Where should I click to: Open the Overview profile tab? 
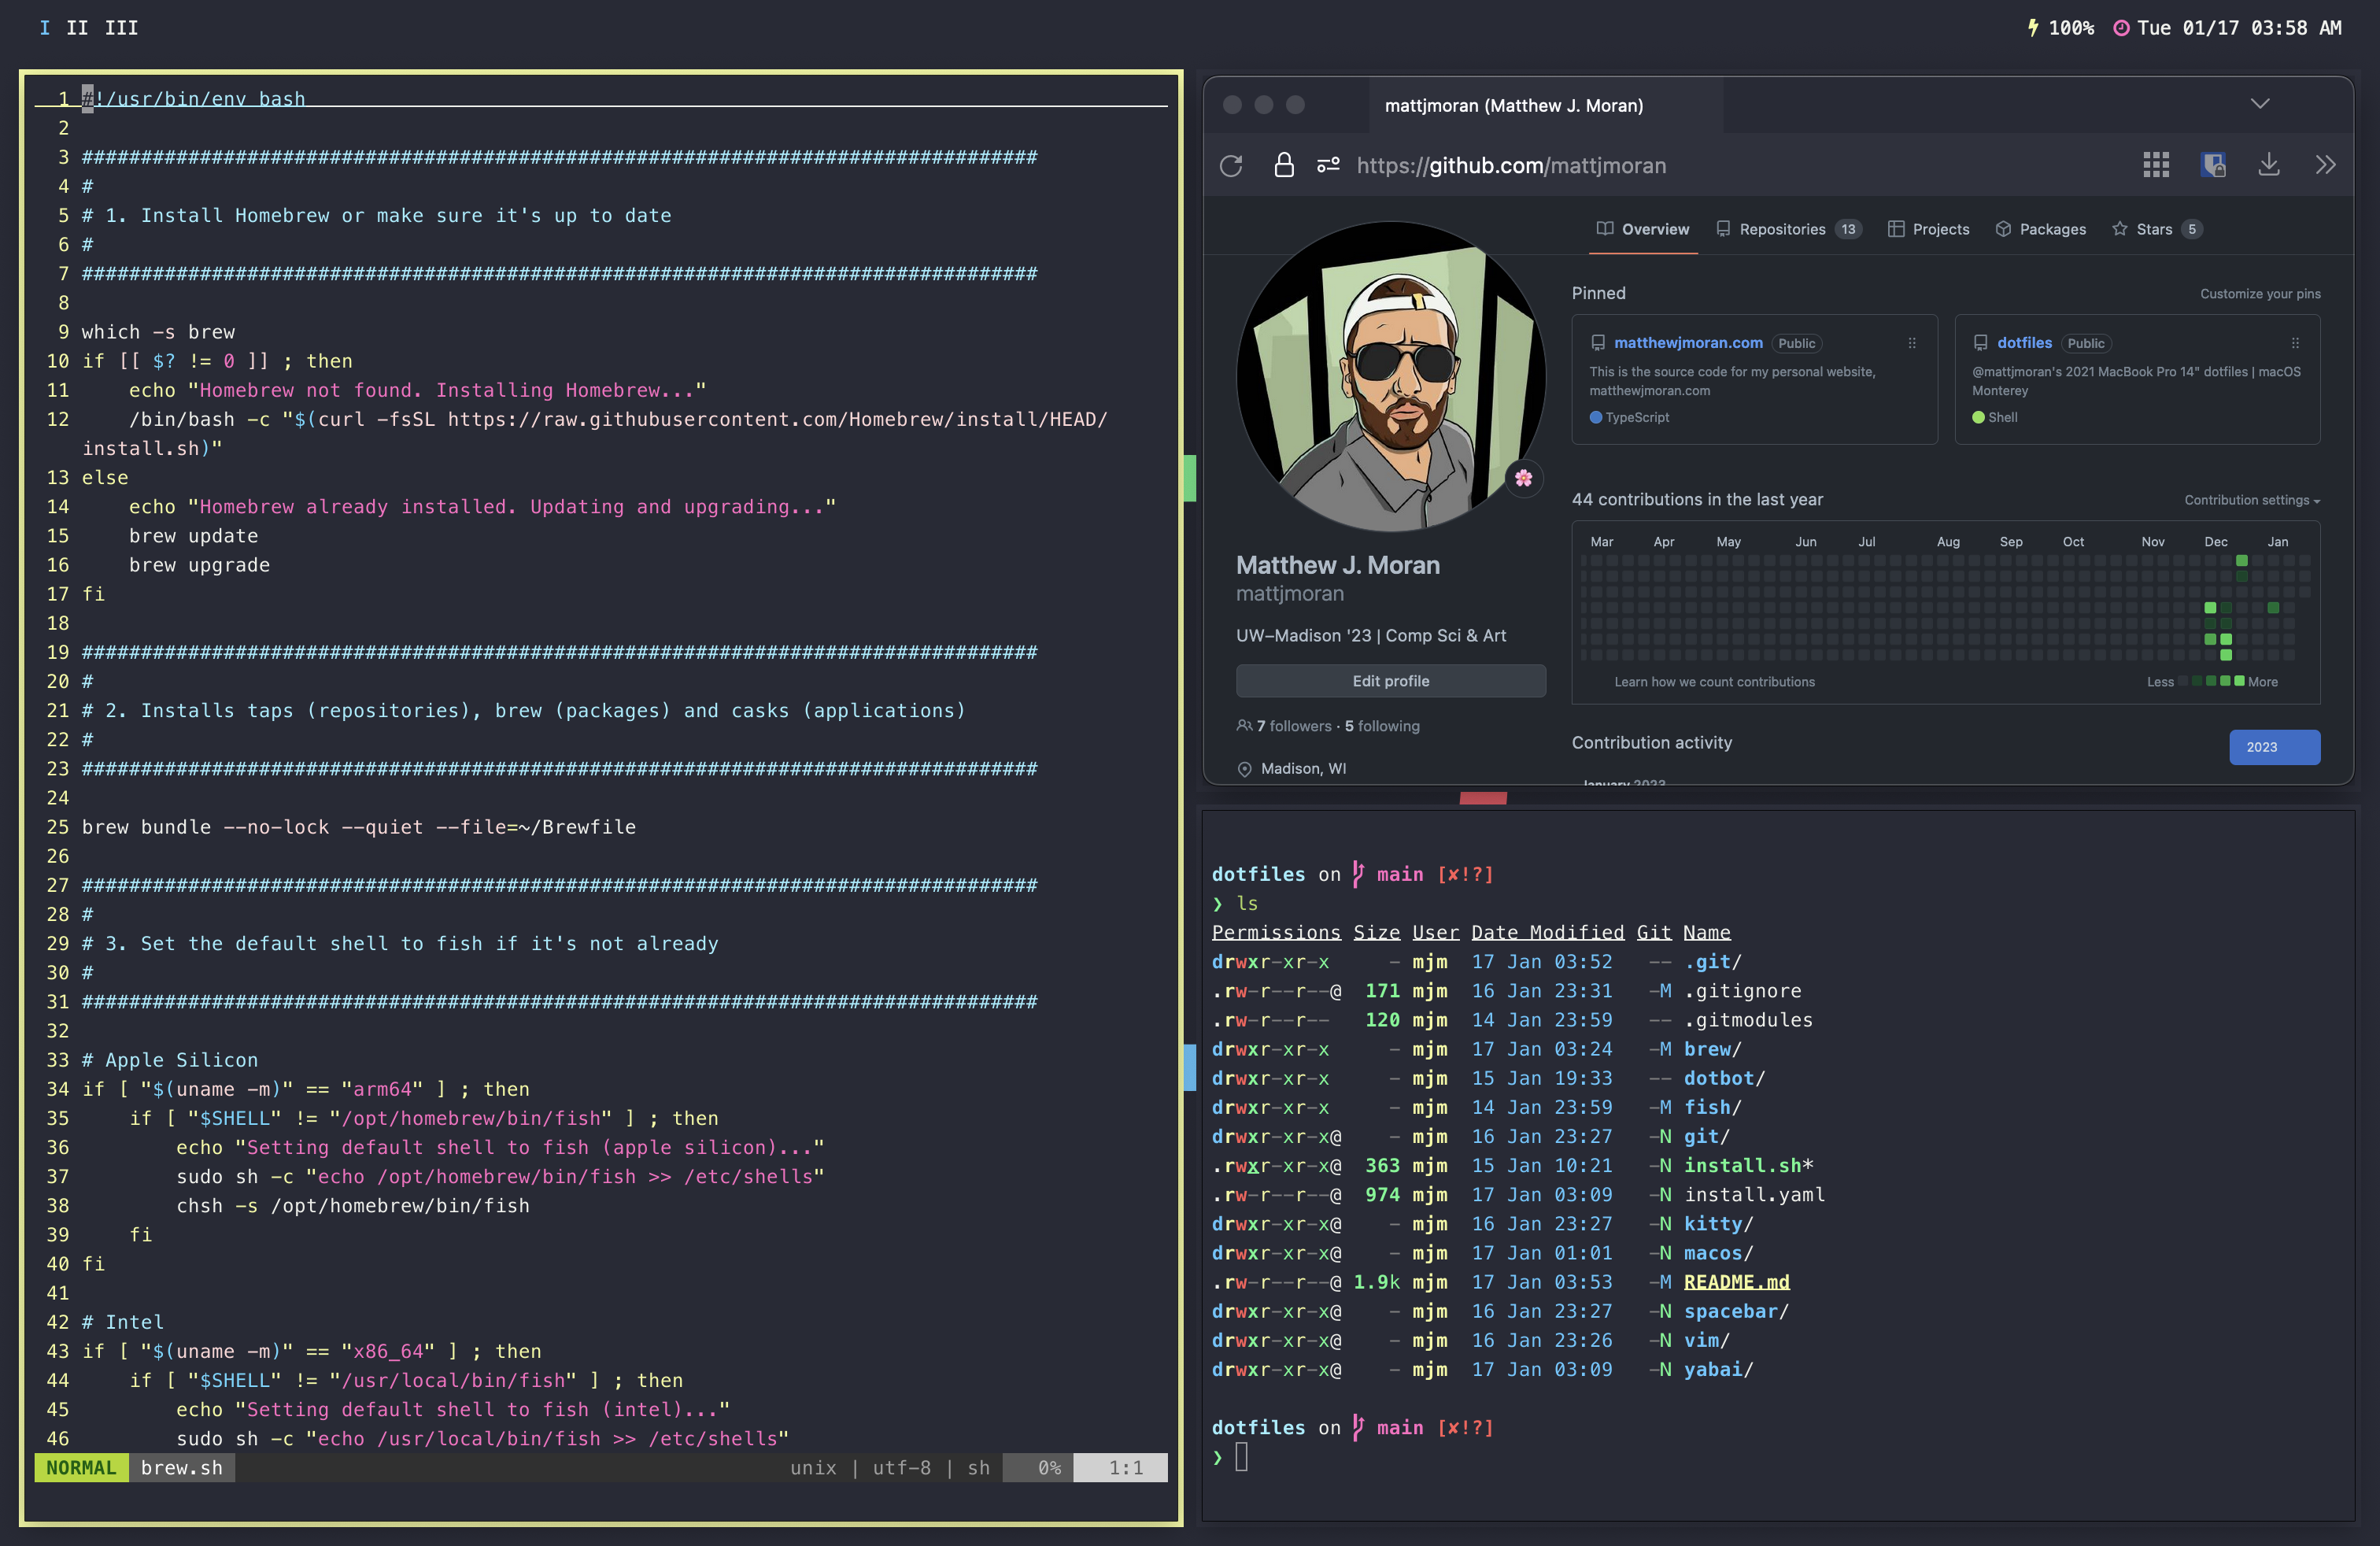[x=1643, y=229]
